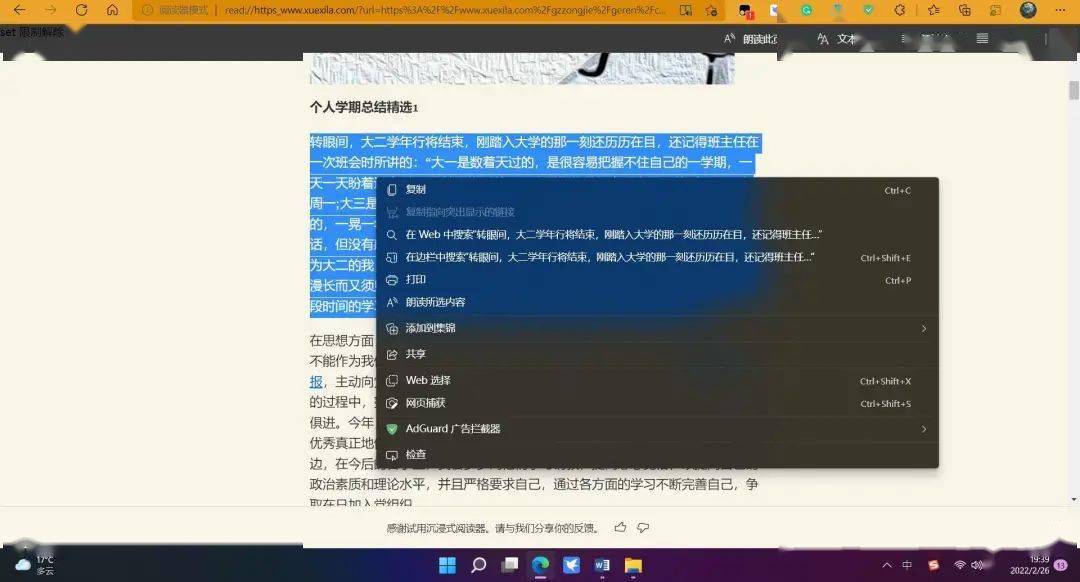Image resolution: width=1080 pixels, height=582 pixels.
Task: Open the user profile avatar
Action: pos(1028,10)
